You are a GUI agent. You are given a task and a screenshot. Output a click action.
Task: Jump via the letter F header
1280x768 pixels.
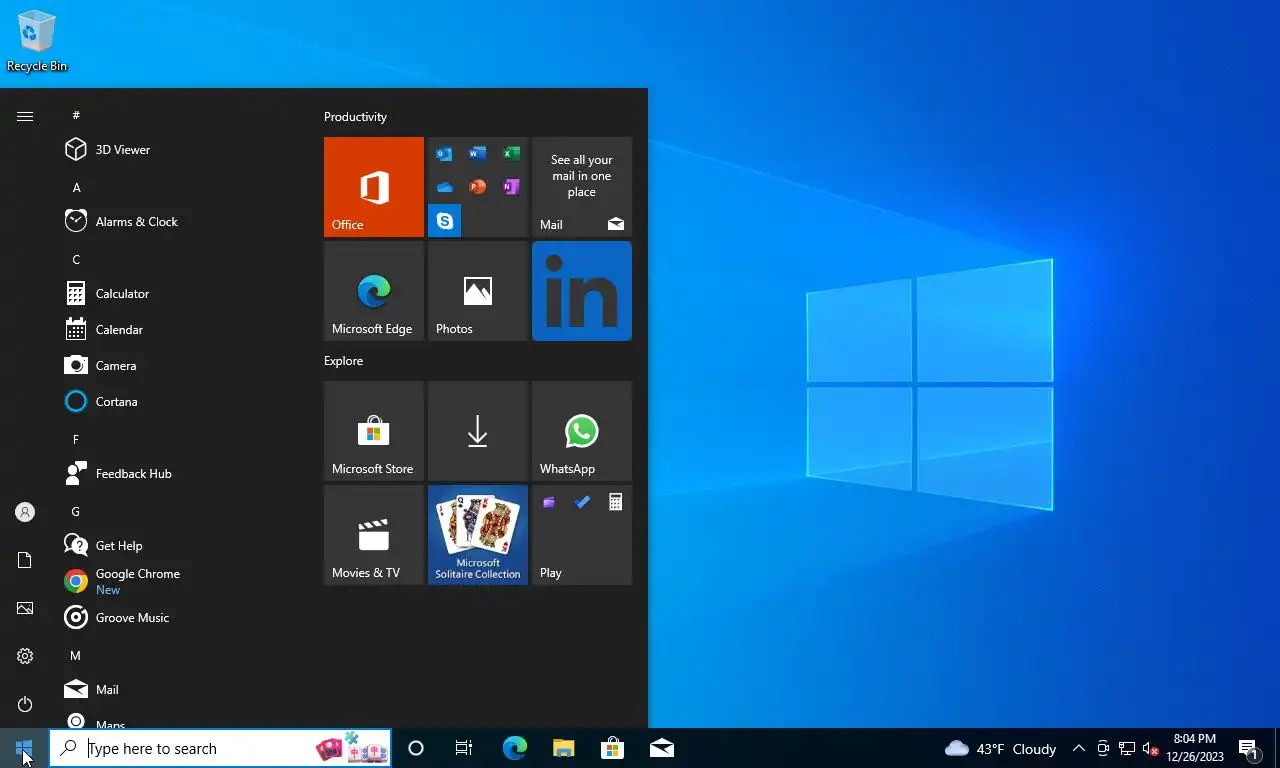[76, 440]
